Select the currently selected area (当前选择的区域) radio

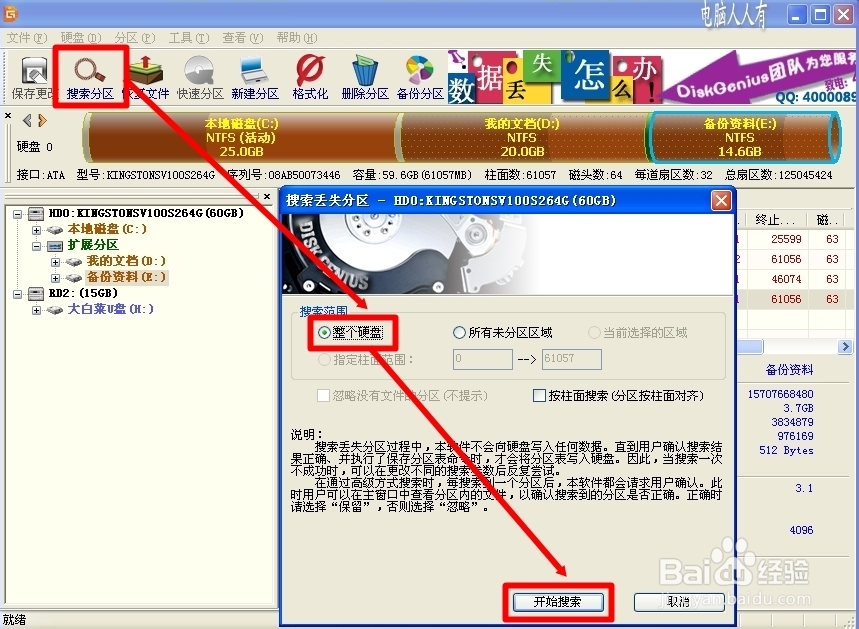(594, 333)
